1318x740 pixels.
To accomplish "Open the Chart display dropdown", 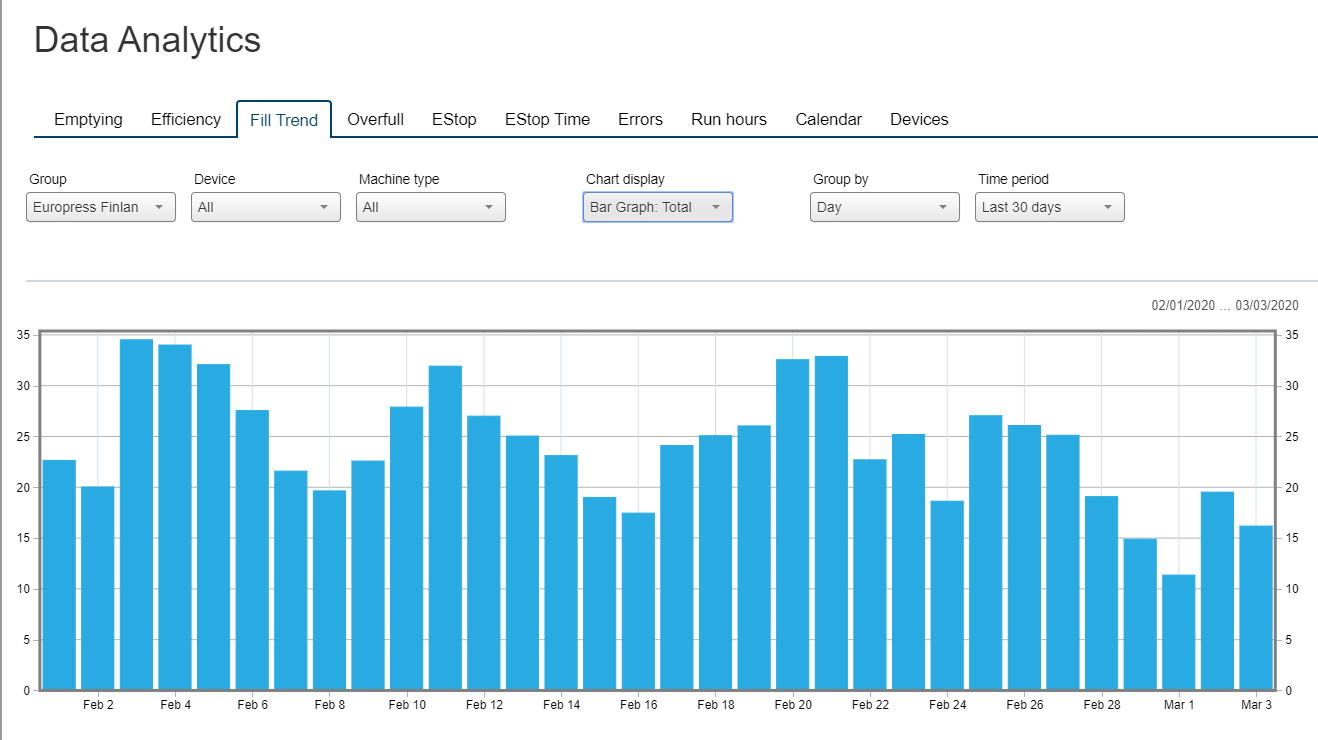I will [658, 207].
